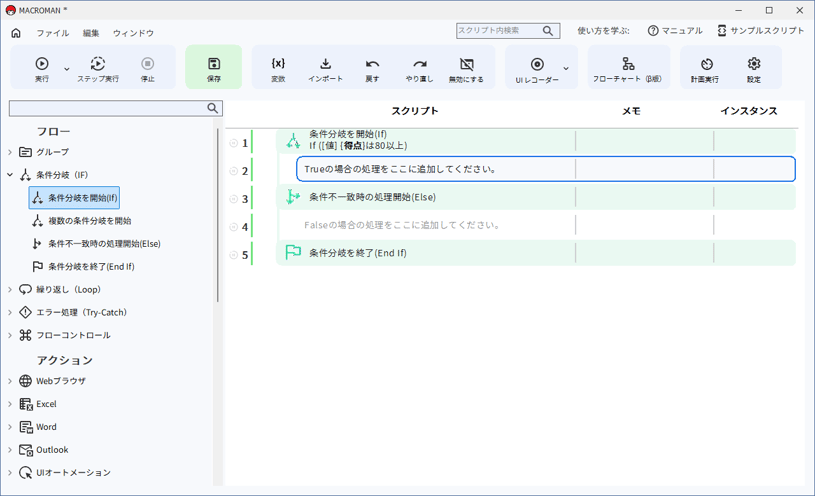Click the メモ column header
This screenshot has height=496, width=815.
tap(632, 111)
